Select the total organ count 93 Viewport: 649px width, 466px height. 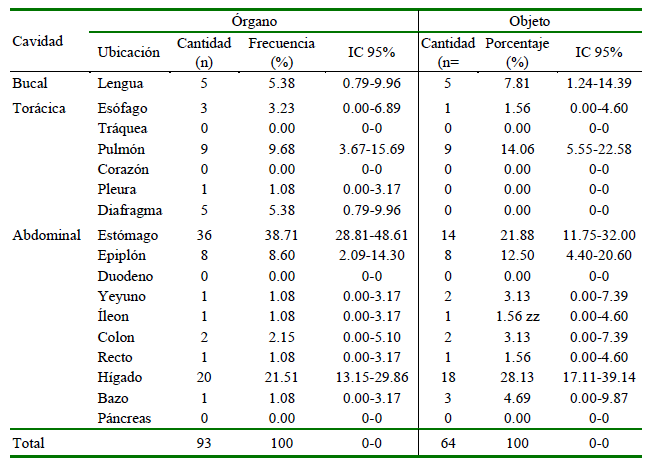[204, 442]
